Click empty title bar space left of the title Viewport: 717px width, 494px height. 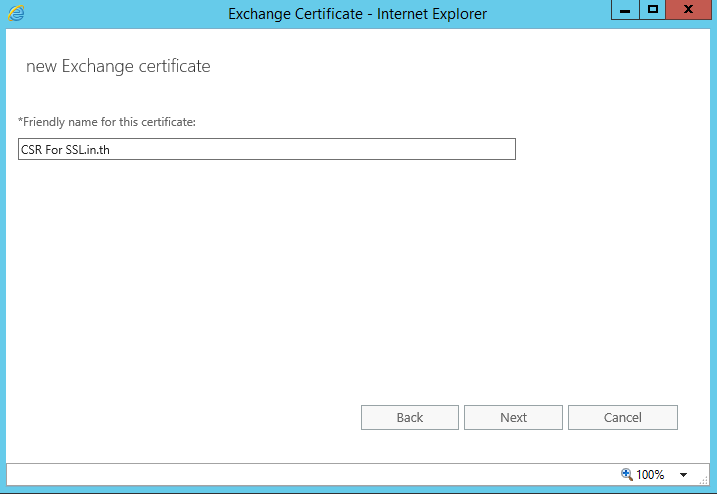click(120, 14)
